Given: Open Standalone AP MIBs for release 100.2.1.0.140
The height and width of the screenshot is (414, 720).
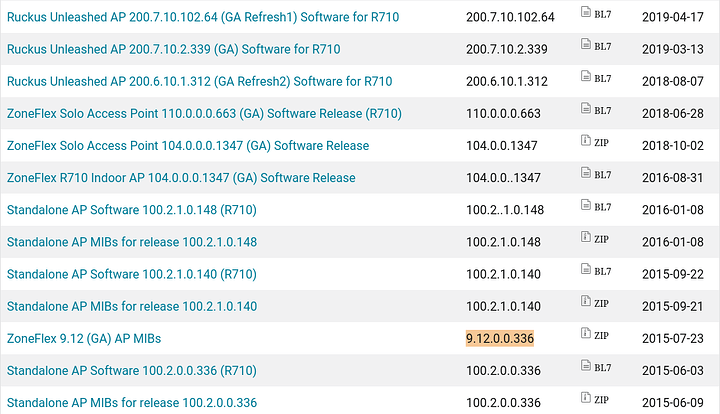Looking at the screenshot, I should click(132, 306).
